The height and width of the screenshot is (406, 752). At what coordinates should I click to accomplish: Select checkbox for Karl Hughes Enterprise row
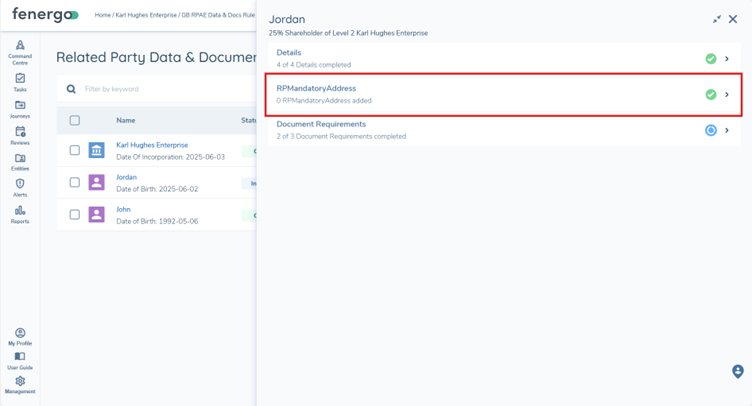75,151
